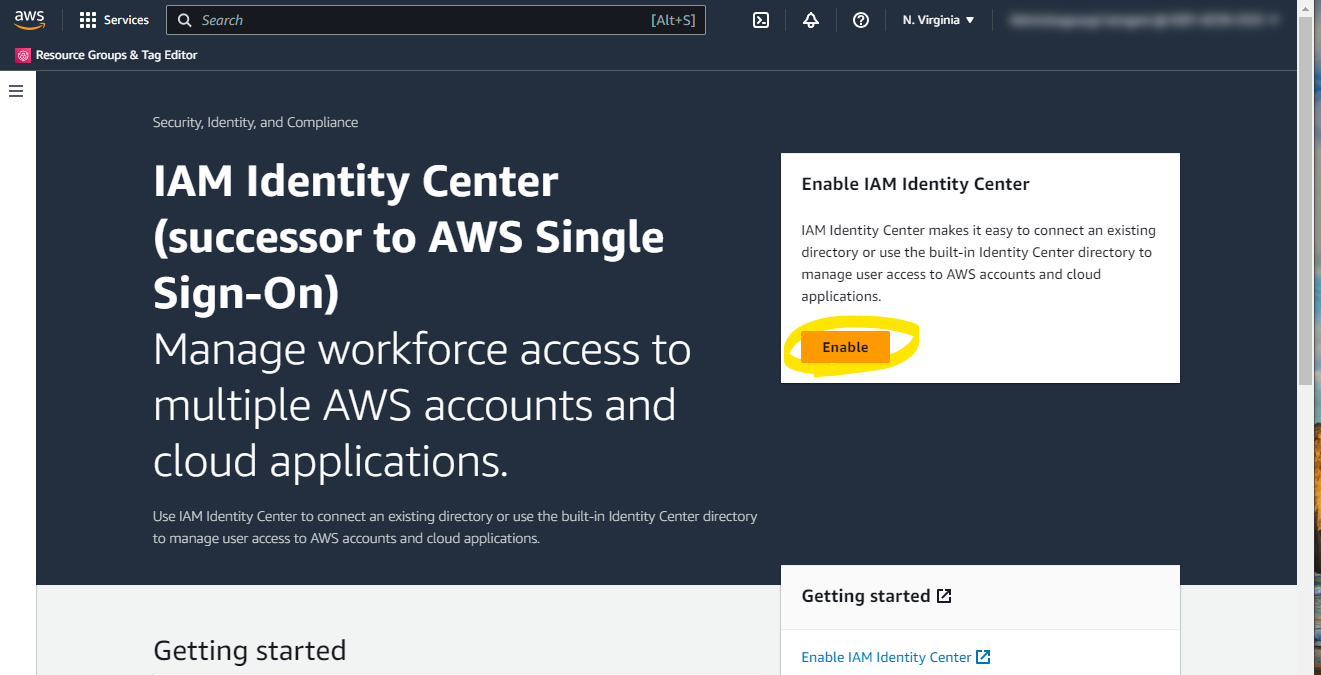Click the Getting started panel heading link
This screenshot has height=675, width=1321.
point(866,596)
